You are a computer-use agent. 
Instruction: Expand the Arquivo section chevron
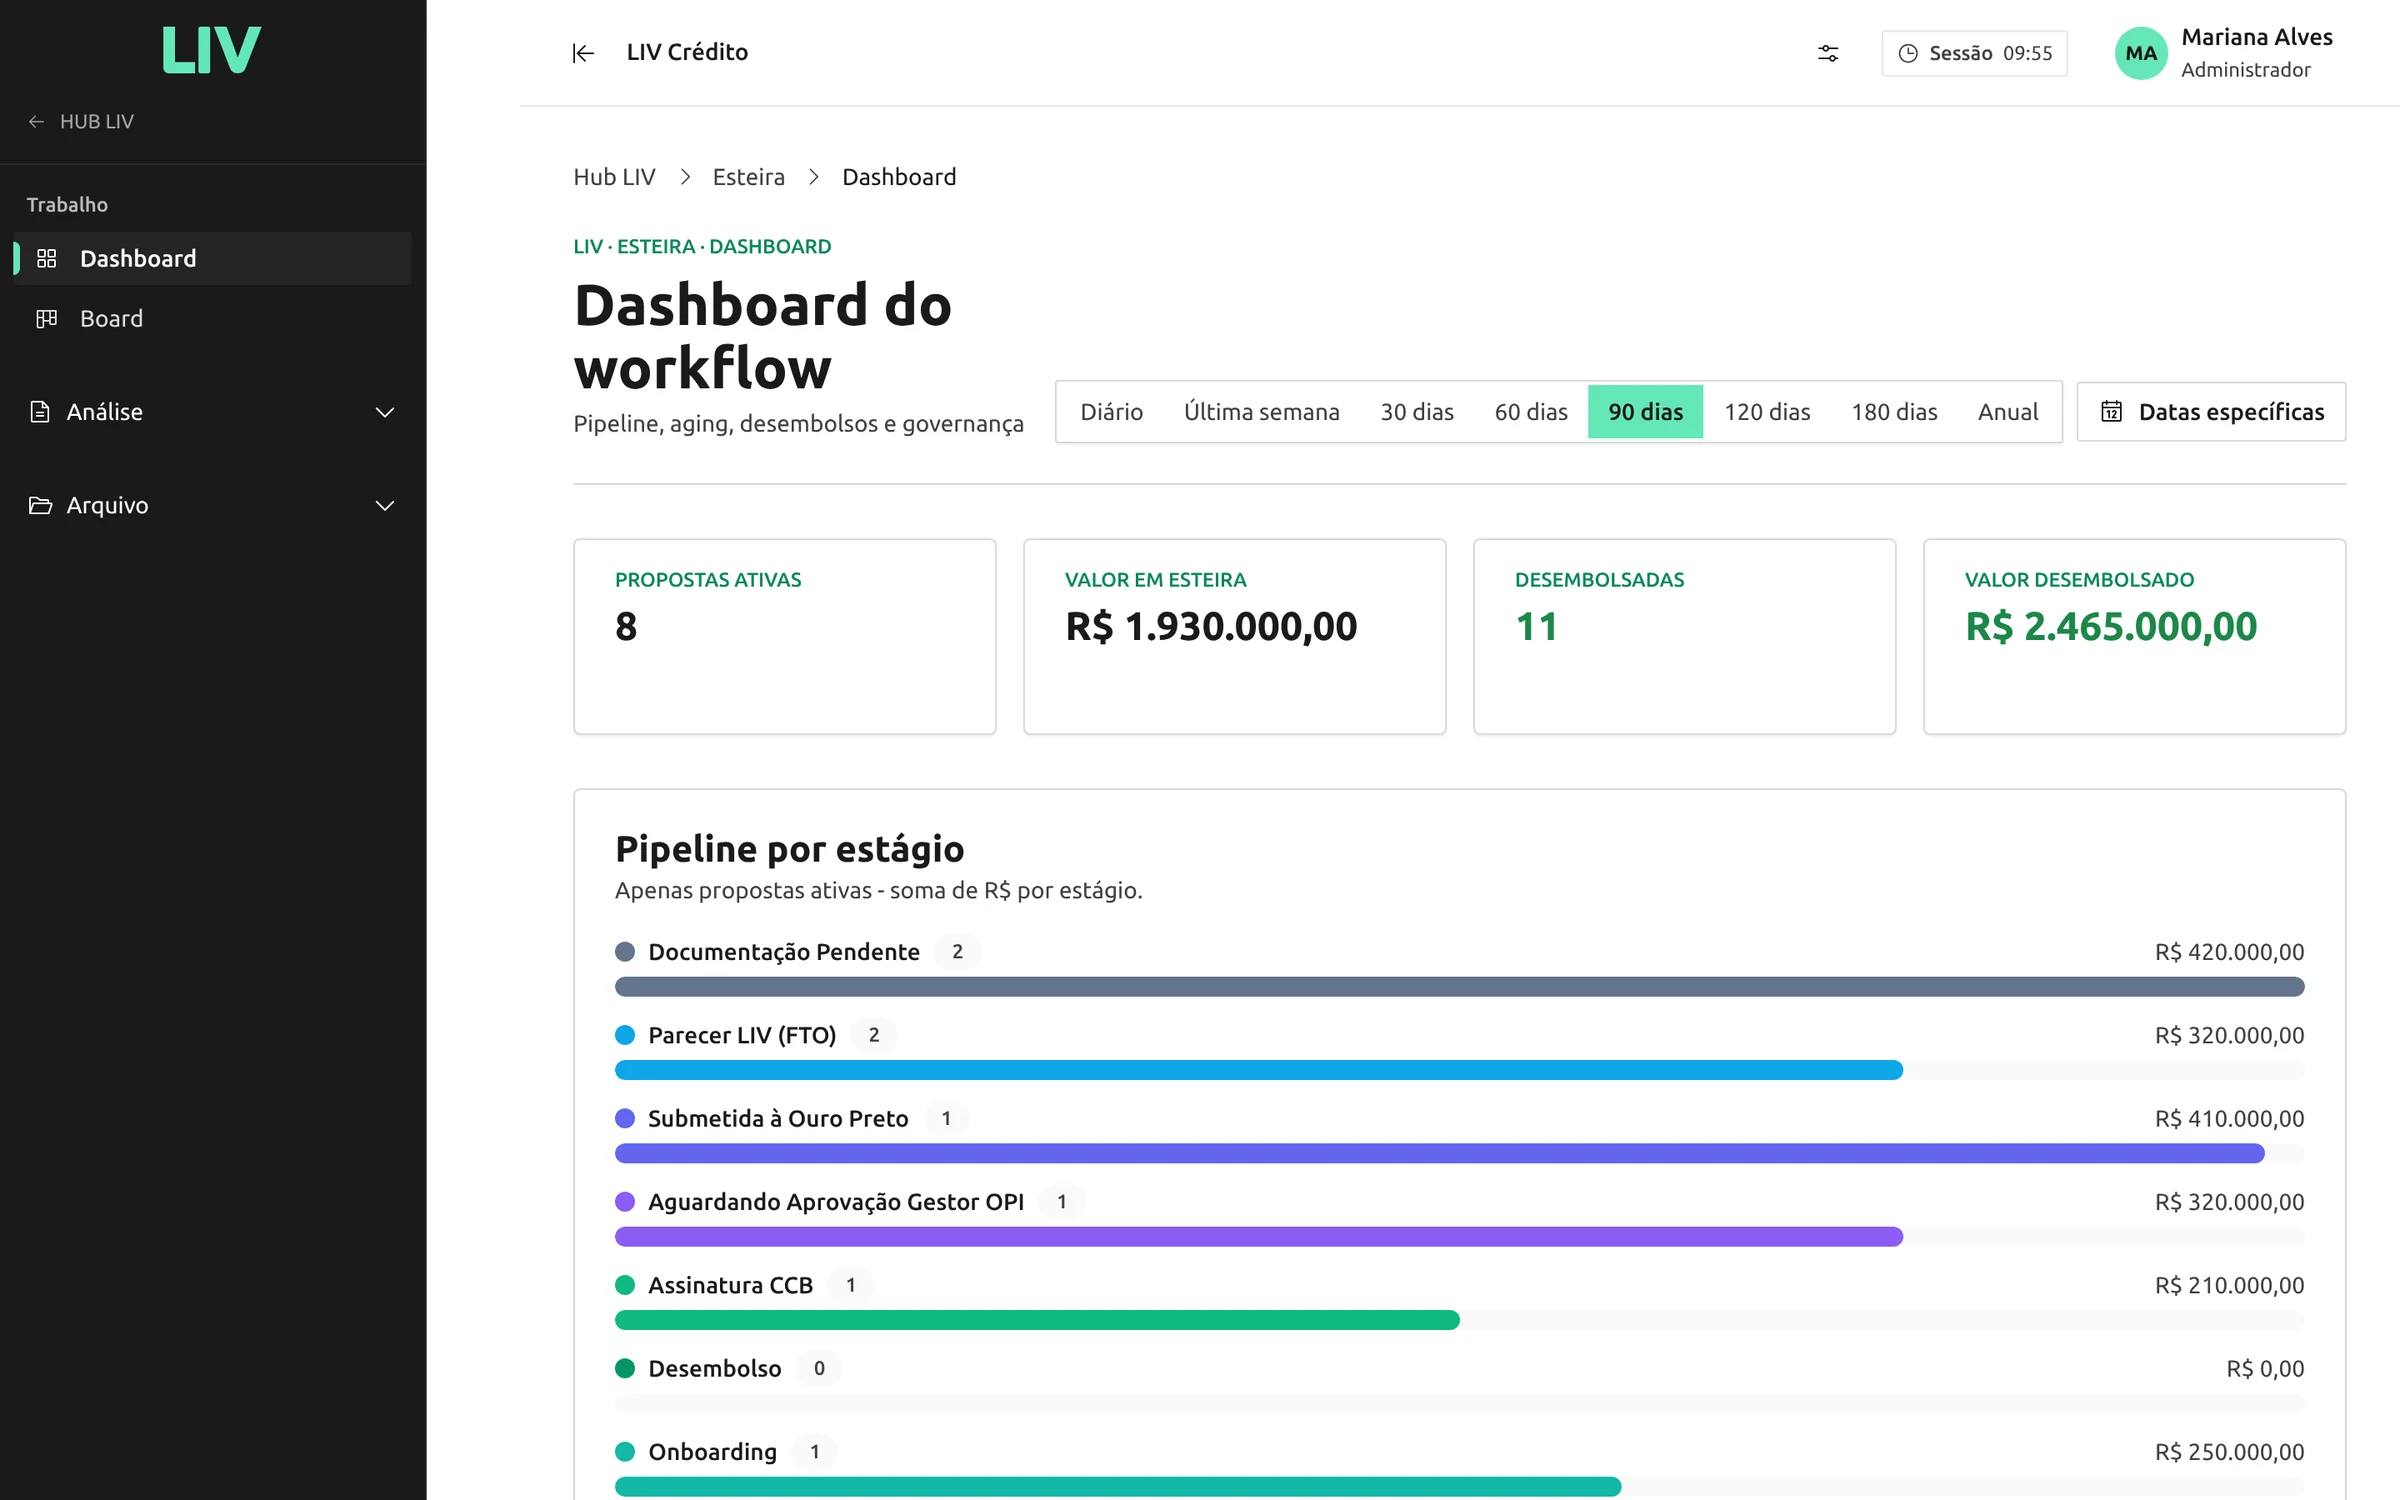pyautogui.click(x=385, y=506)
